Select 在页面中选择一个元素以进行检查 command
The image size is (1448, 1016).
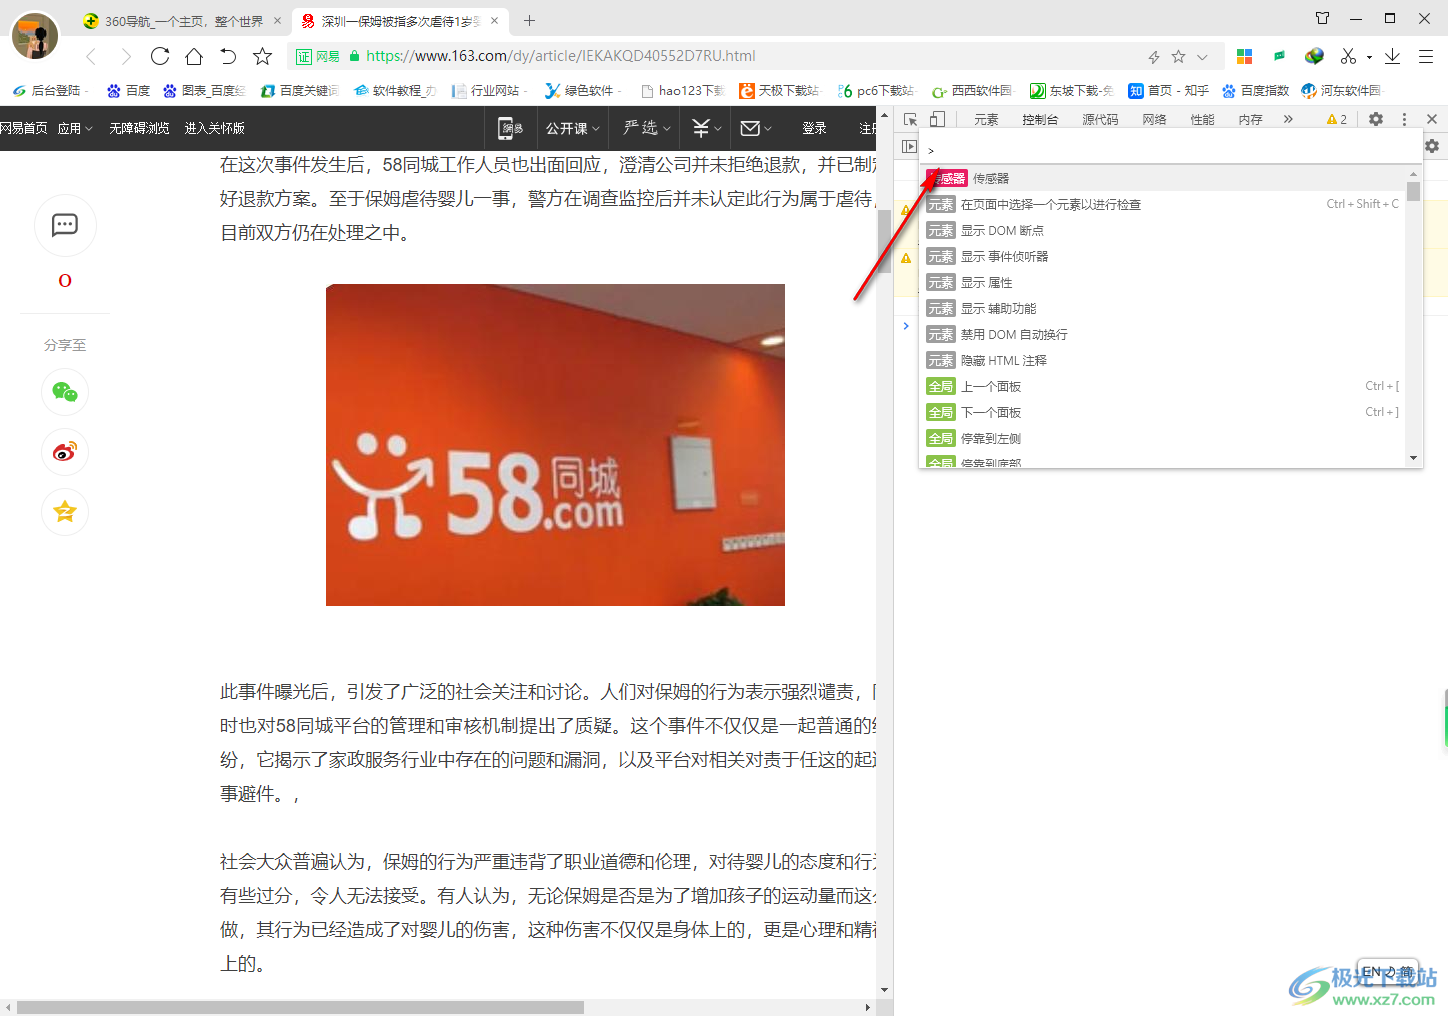click(1162, 204)
